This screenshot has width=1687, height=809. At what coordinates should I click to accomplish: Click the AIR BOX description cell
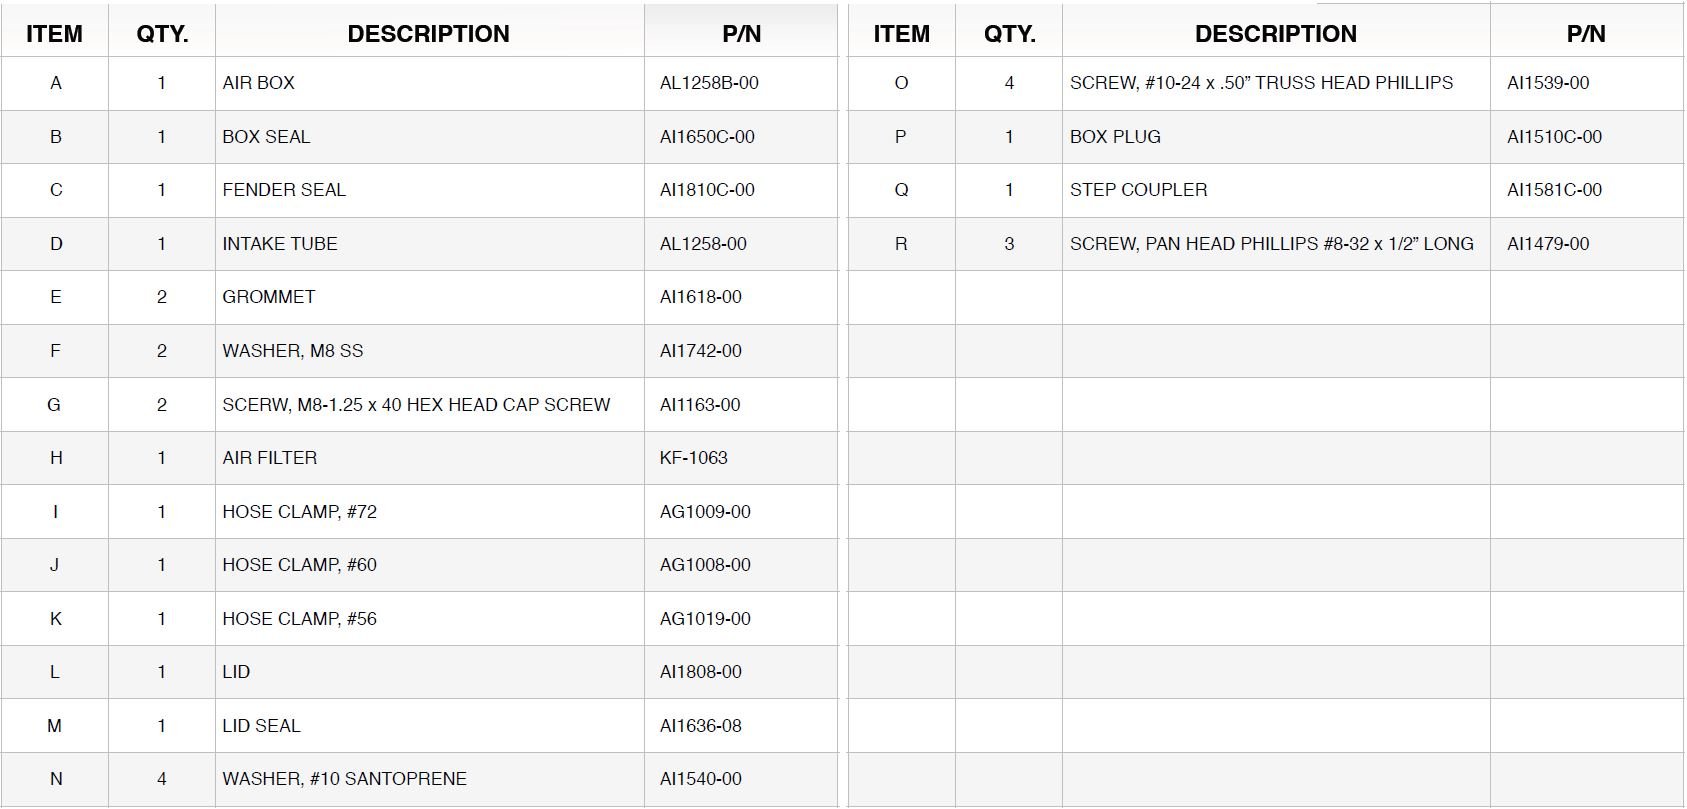tap(259, 83)
